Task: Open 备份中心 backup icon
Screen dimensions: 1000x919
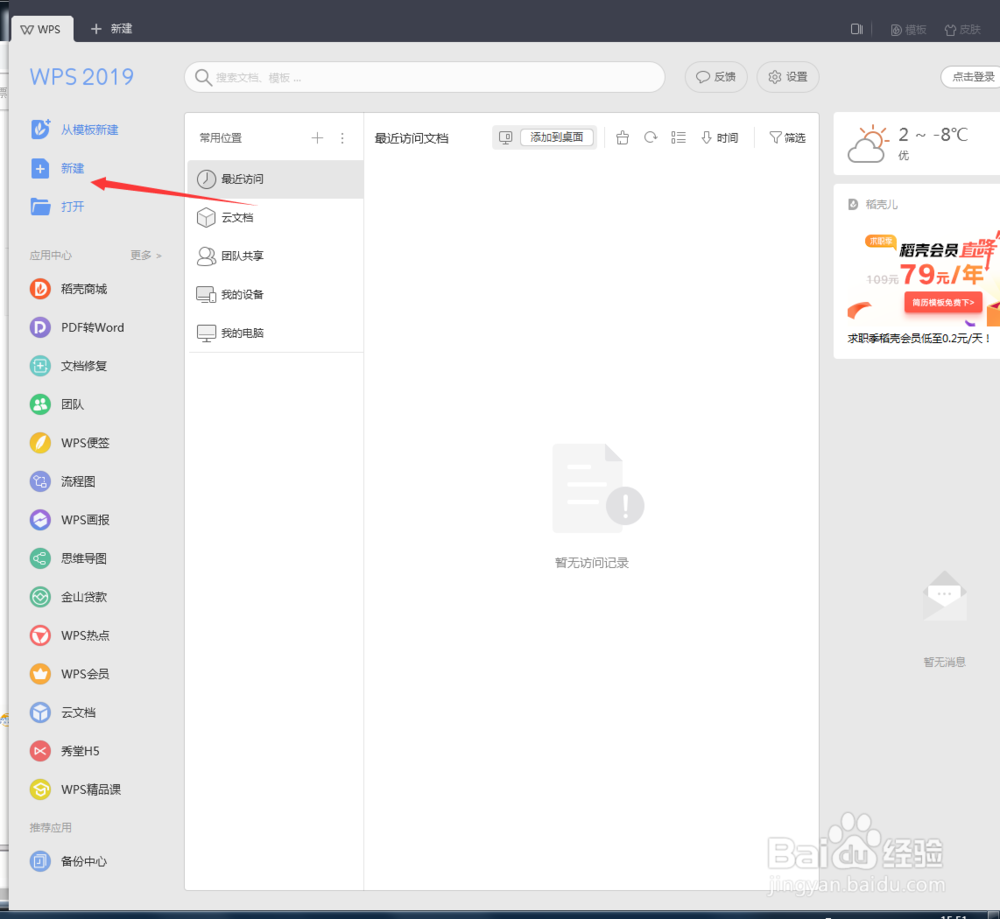Action: [40, 862]
